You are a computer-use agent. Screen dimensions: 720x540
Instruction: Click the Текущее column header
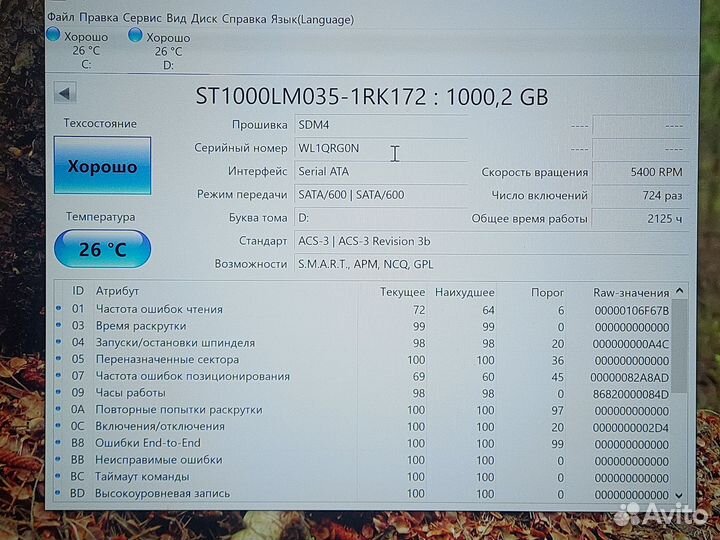(x=402, y=292)
